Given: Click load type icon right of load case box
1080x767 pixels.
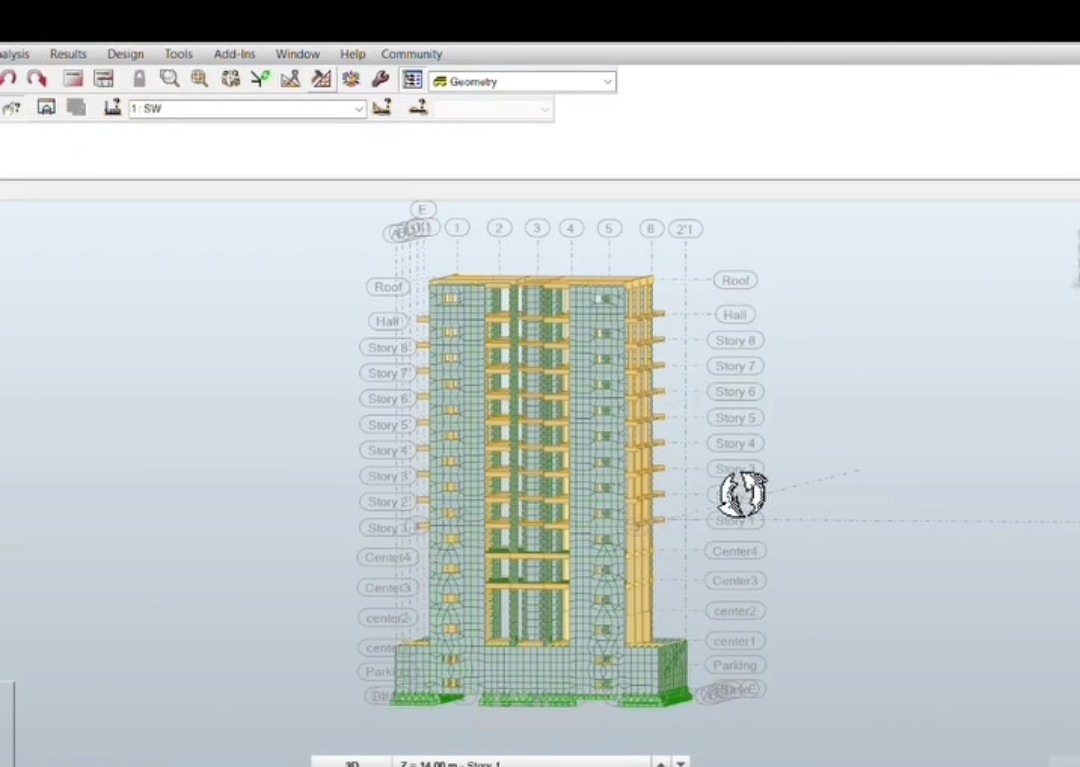Looking at the screenshot, I should click(x=382, y=107).
